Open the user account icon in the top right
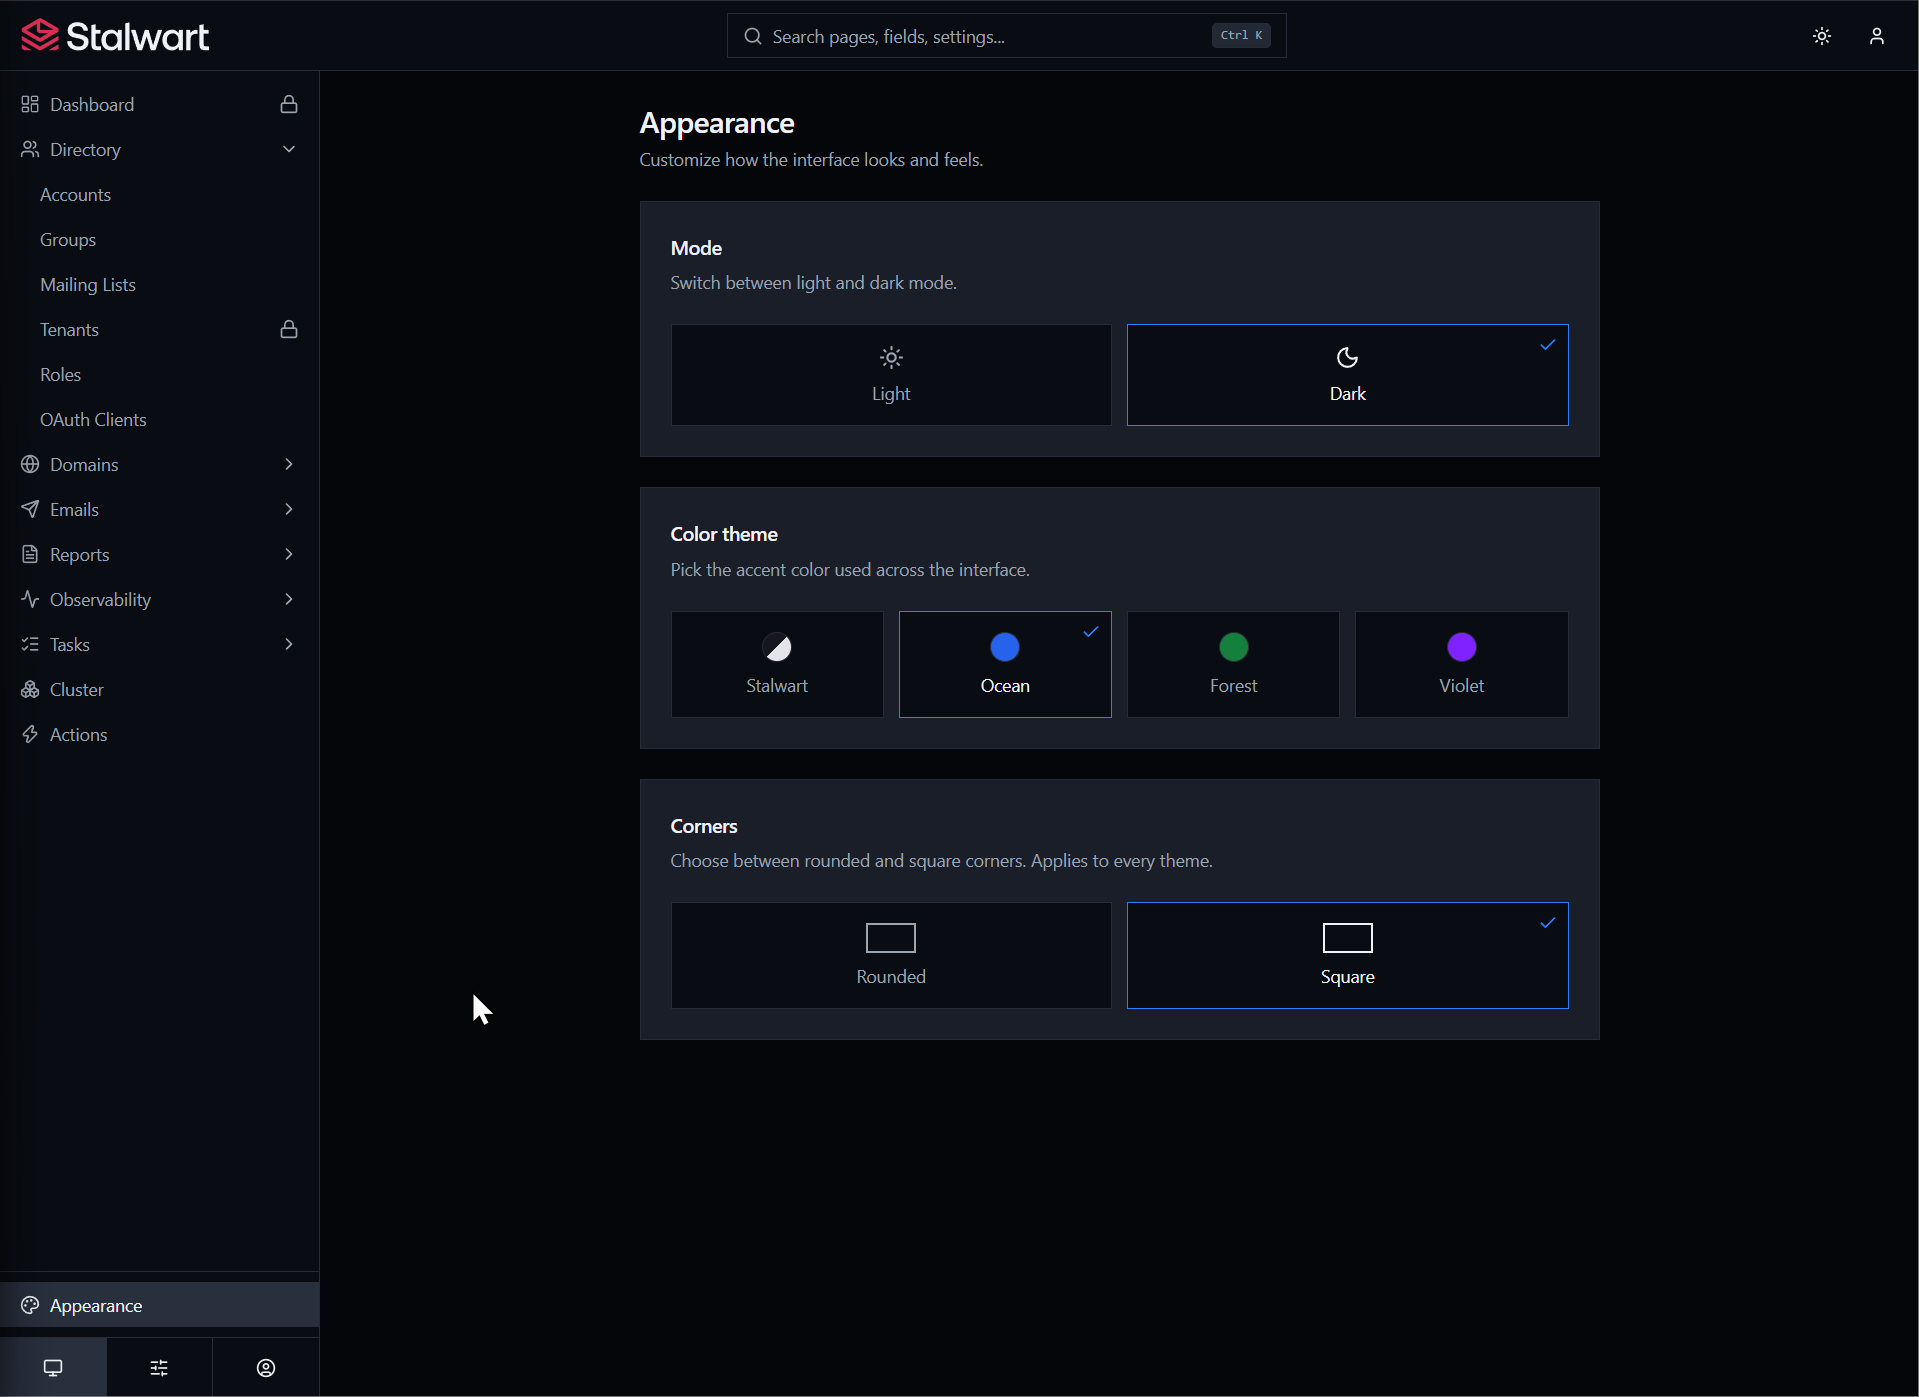This screenshot has width=1919, height=1397. point(1876,36)
